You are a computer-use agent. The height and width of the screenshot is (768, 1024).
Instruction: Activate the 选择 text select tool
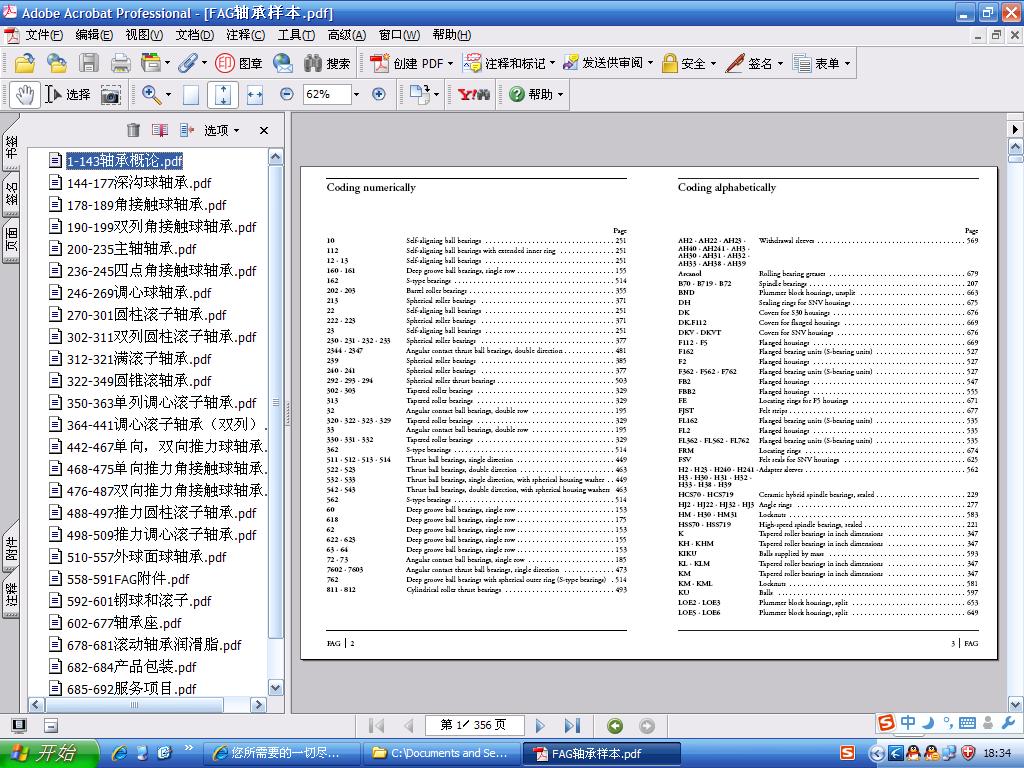pos(68,95)
